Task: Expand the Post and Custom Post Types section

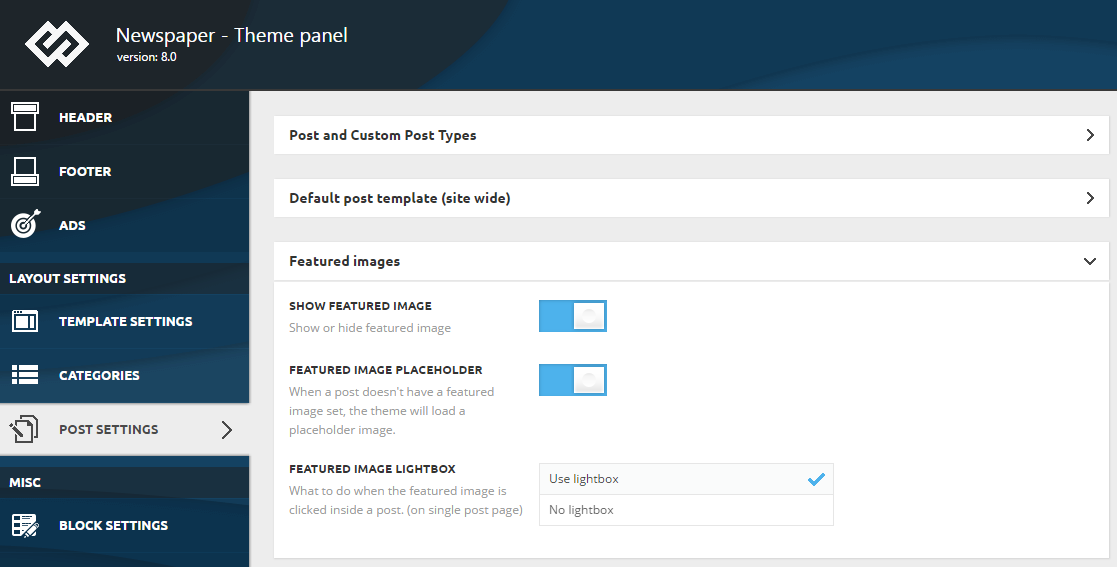Action: click(x=691, y=135)
